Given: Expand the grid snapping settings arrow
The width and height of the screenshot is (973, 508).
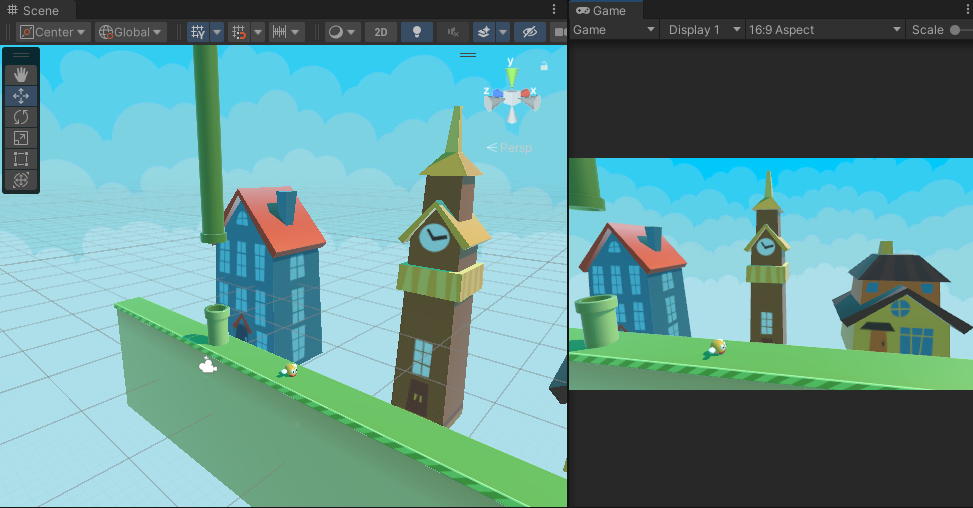Looking at the screenshot, I should tap(258, 32).
